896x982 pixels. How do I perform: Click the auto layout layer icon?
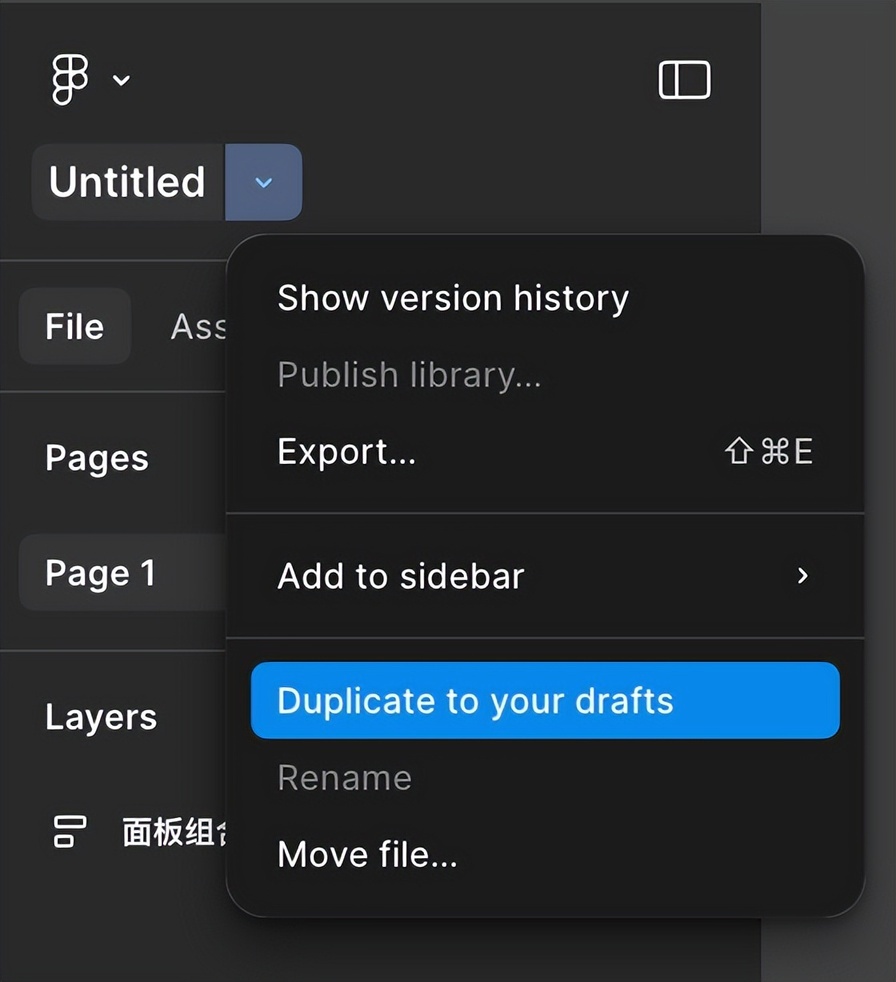click(69, 832)
